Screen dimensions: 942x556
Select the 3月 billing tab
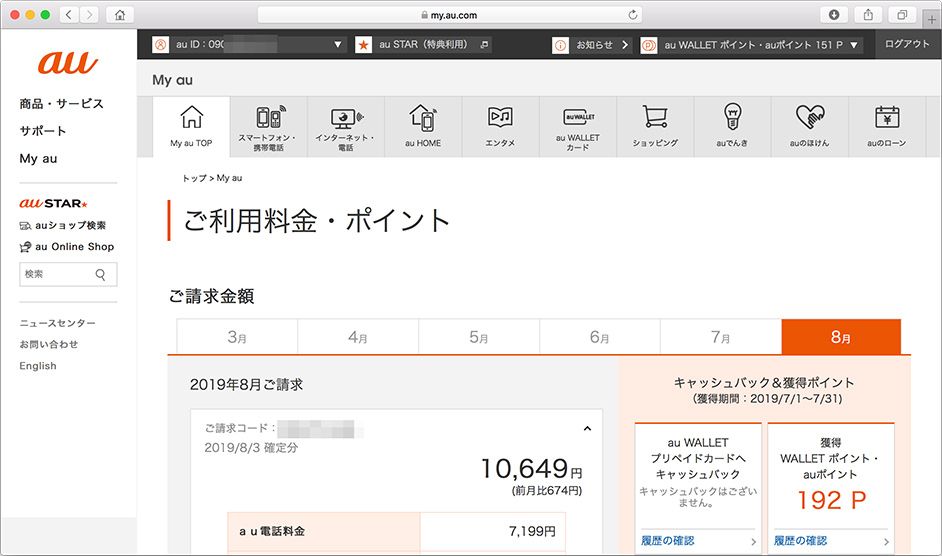point(237,337)
